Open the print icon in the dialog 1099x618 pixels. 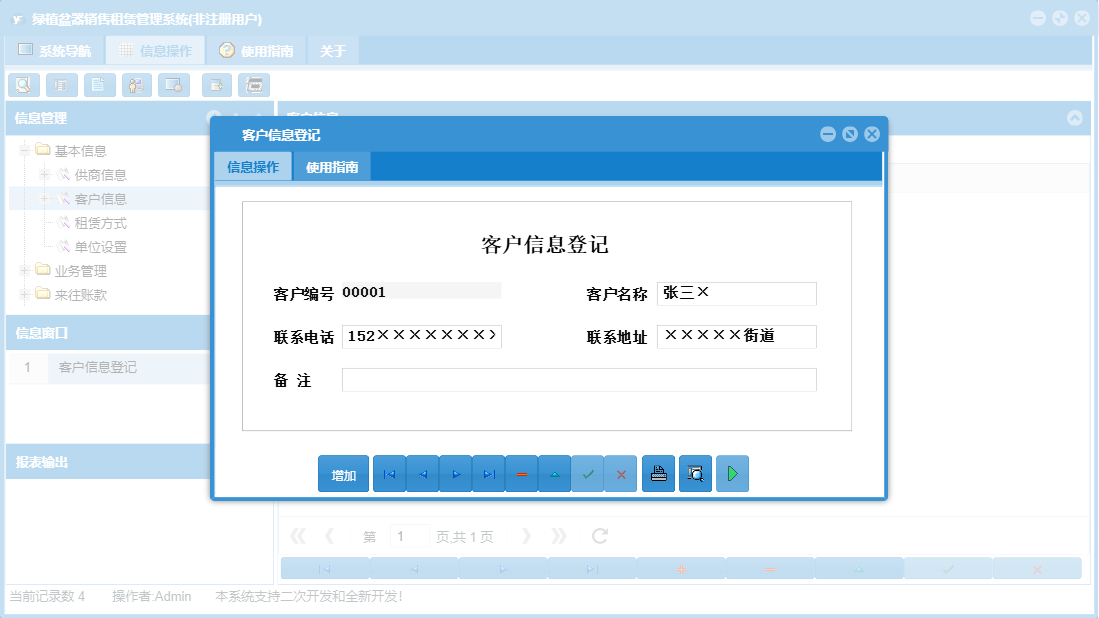[658, 473]
